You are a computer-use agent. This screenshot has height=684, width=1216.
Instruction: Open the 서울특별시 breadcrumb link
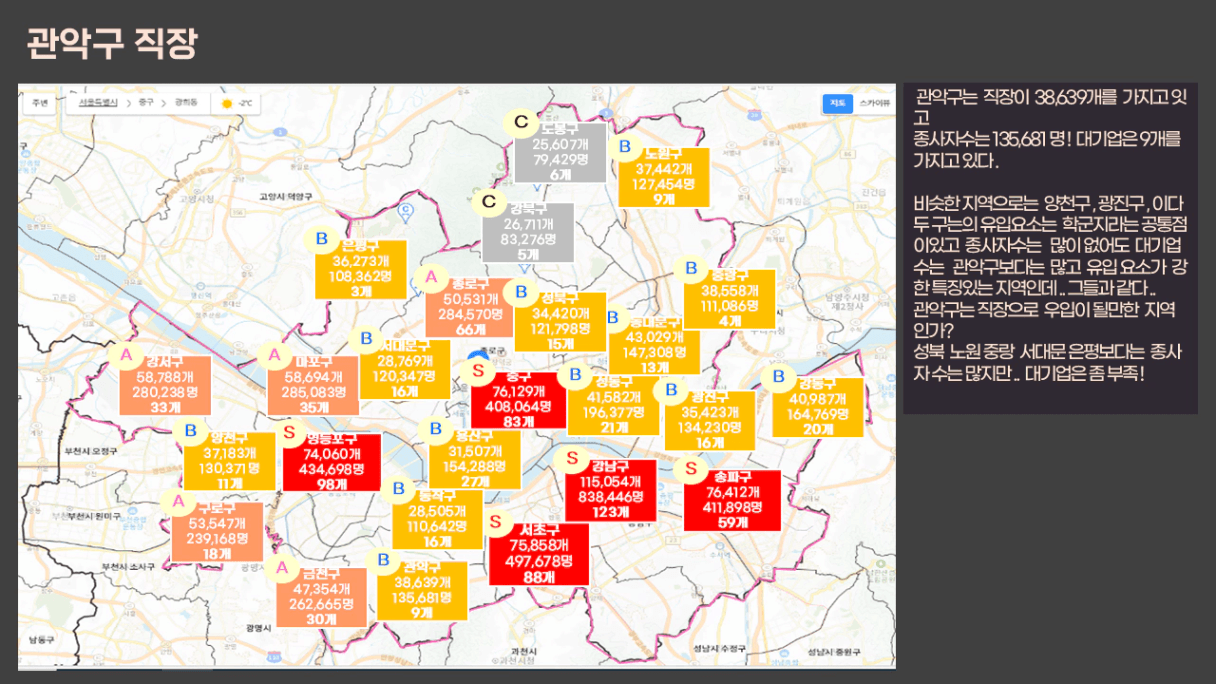pyautogui.click(x=99, y=102)
